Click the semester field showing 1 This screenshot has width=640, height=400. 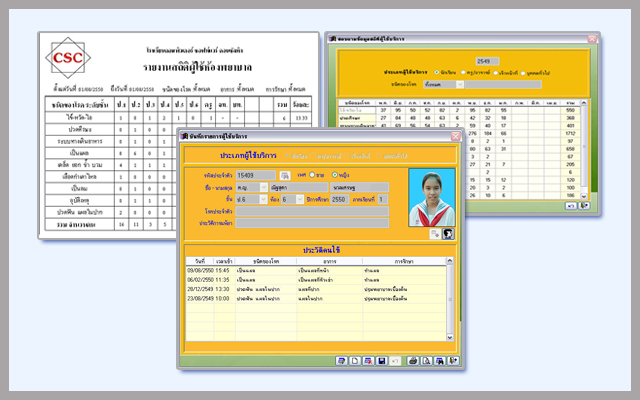pos(382,199)
